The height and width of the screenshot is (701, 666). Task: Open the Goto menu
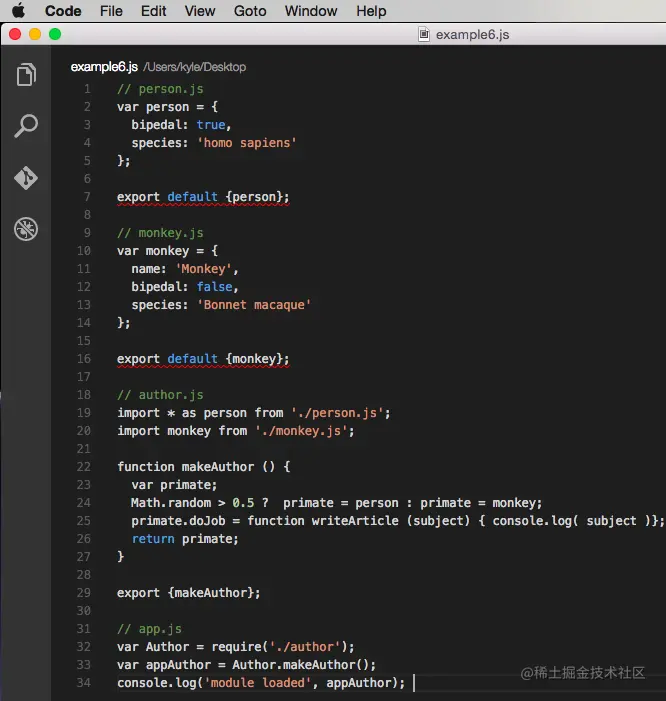coord(250,11)
